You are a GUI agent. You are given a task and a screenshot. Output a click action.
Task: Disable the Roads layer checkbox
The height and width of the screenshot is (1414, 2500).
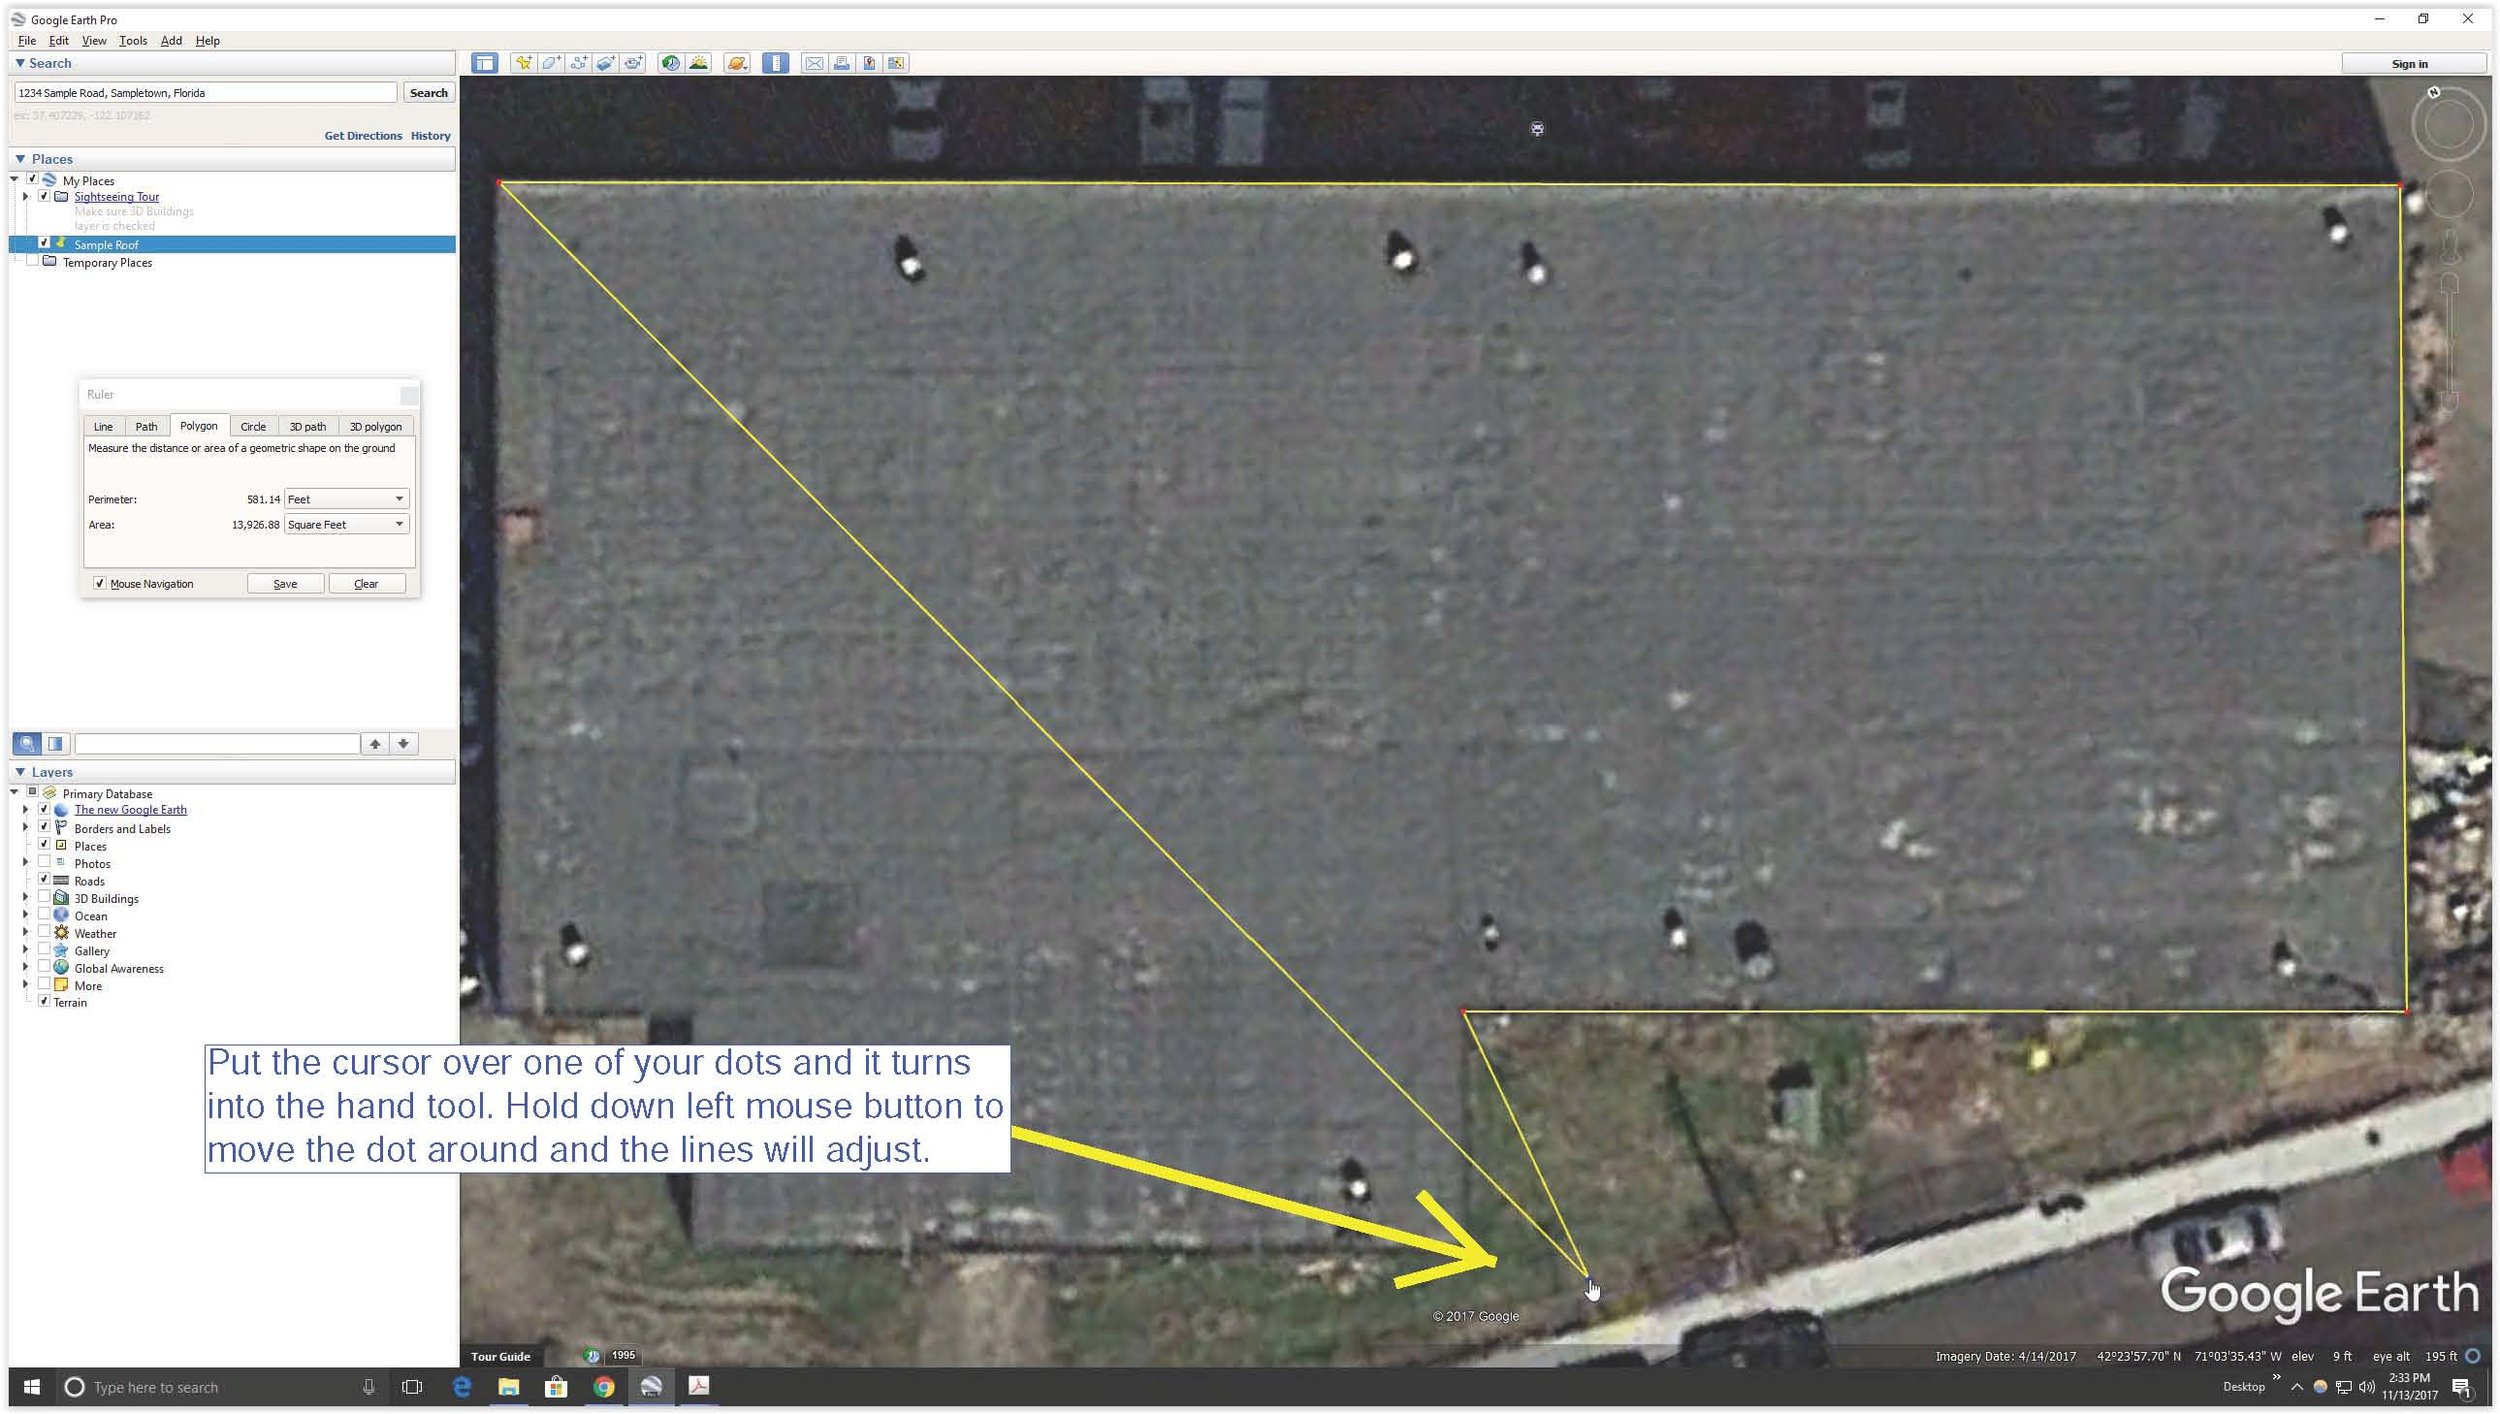click(x=44, y=879)
